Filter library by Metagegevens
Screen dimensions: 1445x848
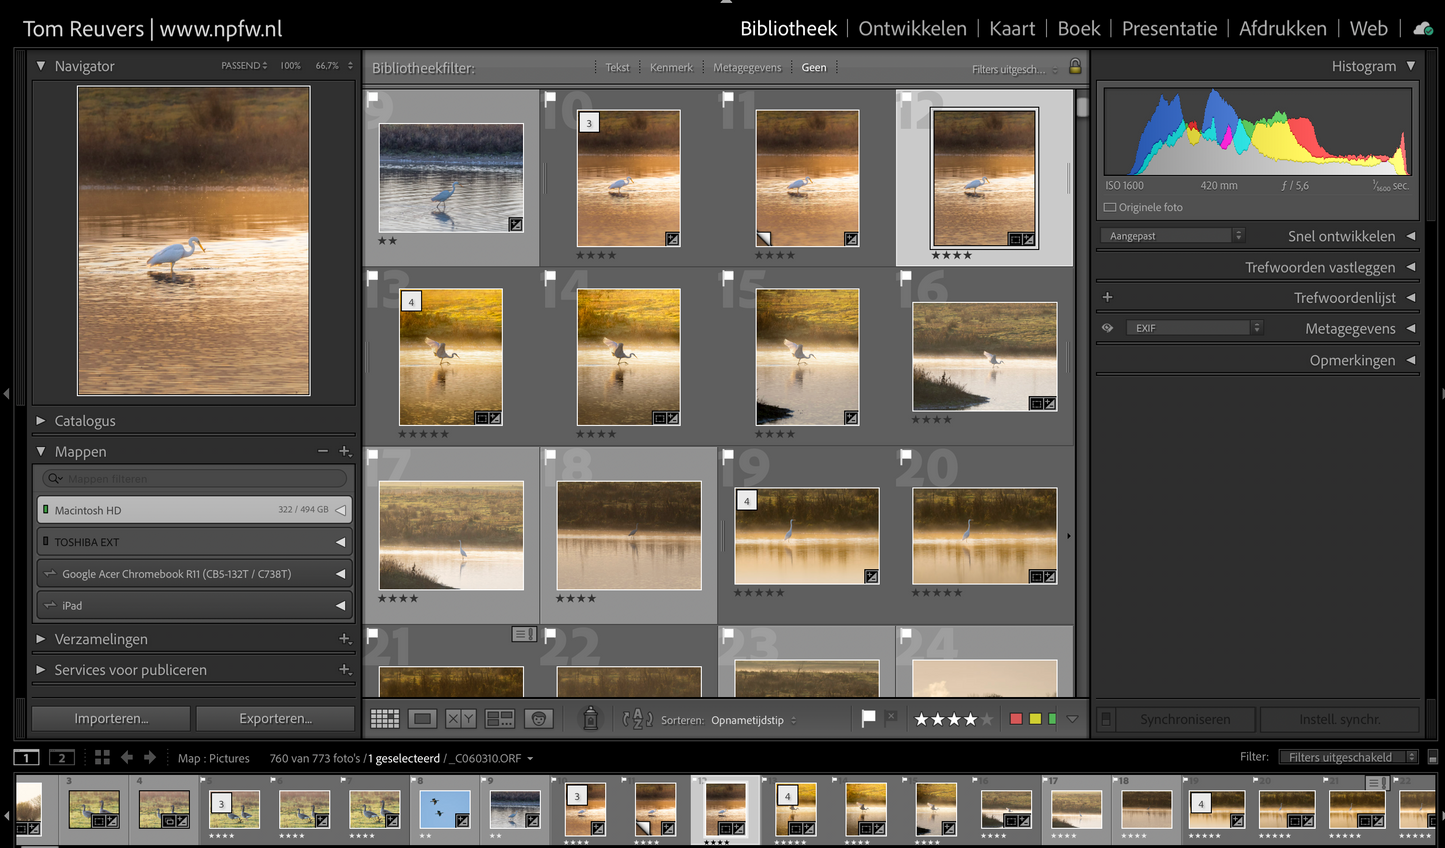[x=747, y=67]
